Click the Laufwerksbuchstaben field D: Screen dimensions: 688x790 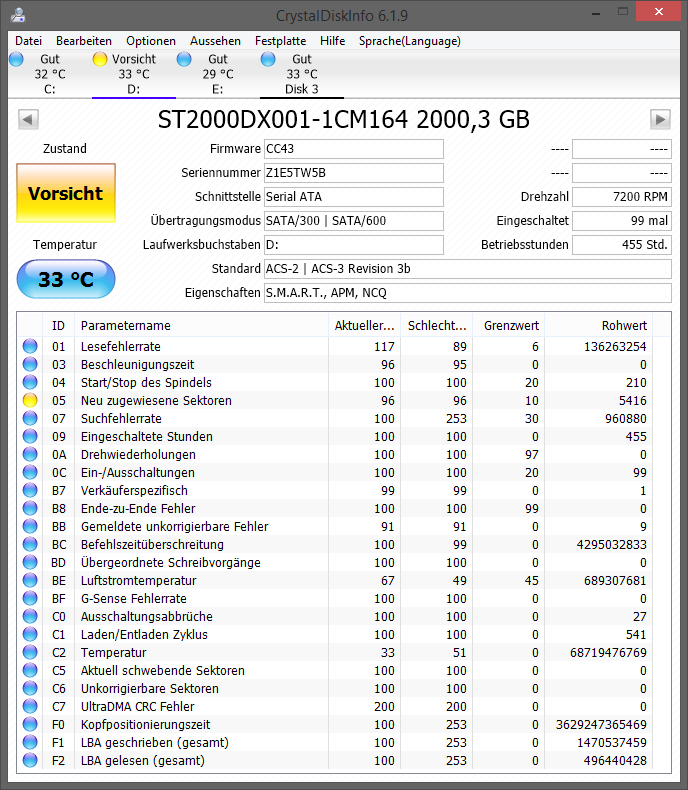tap(354, 244)
